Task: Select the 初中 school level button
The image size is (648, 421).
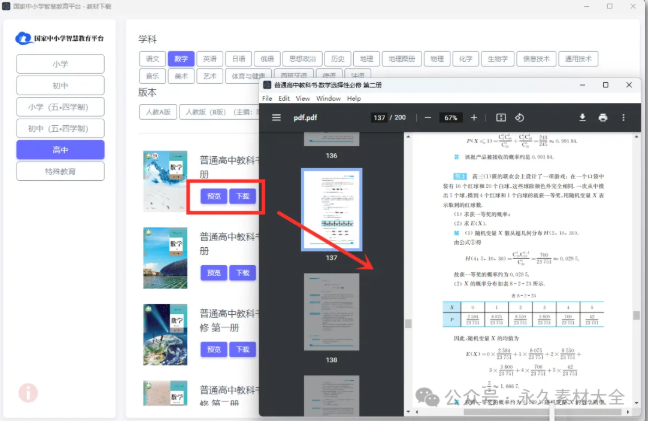Action: tap(60, 86)
